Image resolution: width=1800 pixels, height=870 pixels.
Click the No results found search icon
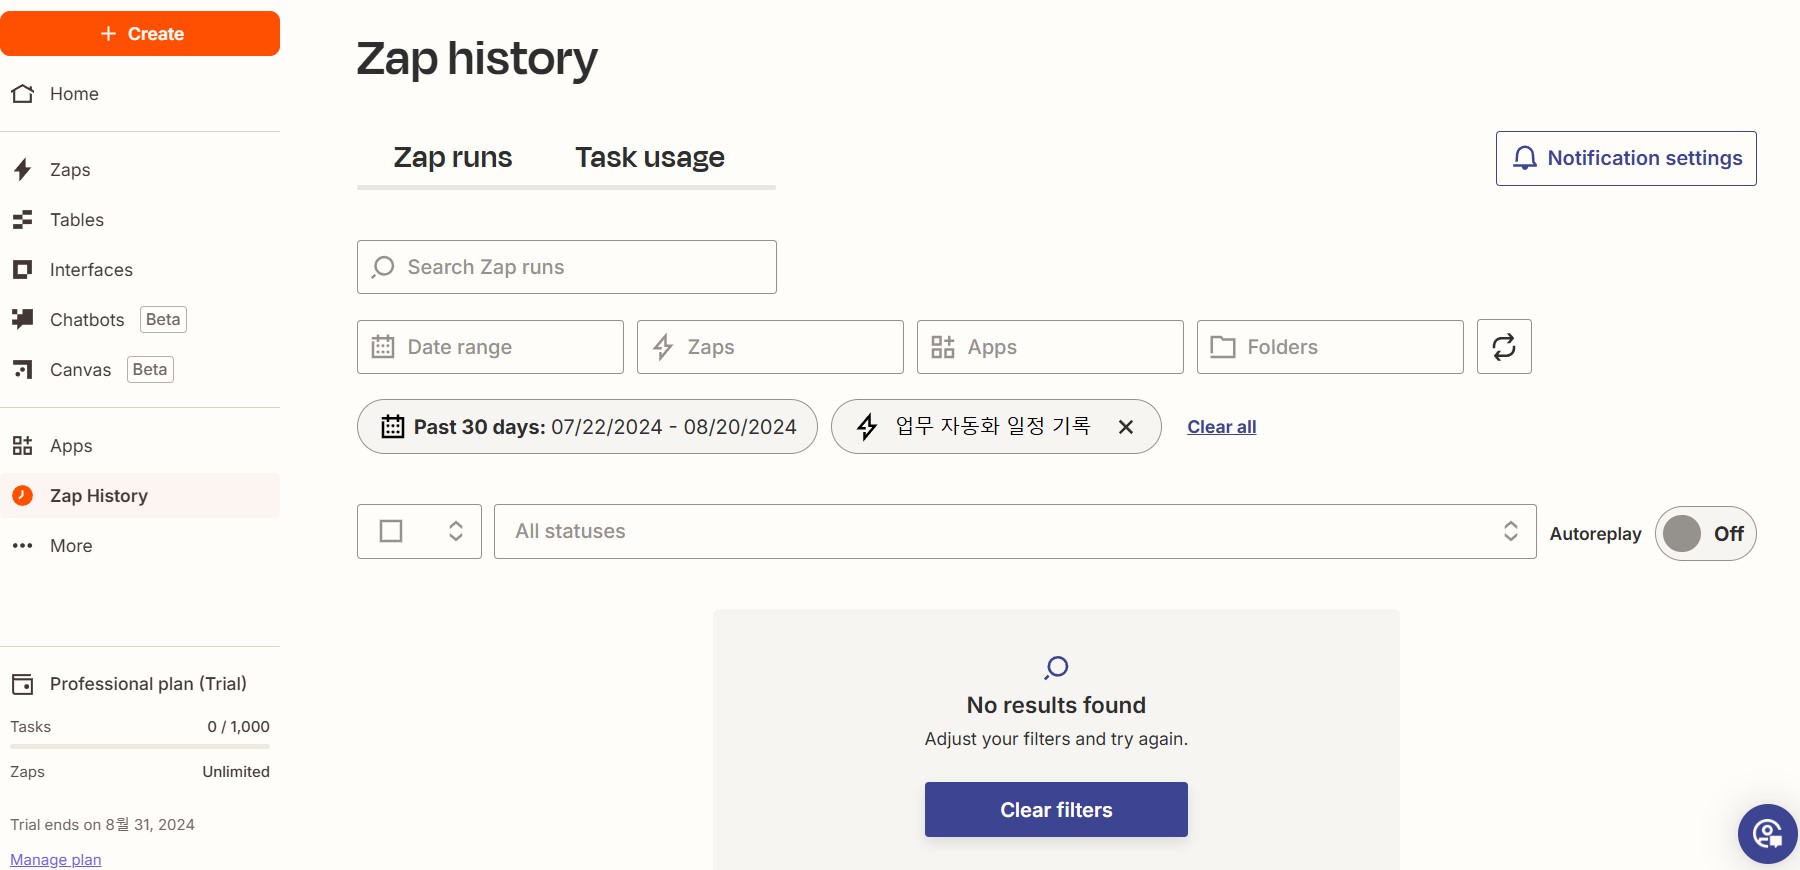click(1056, 667)
